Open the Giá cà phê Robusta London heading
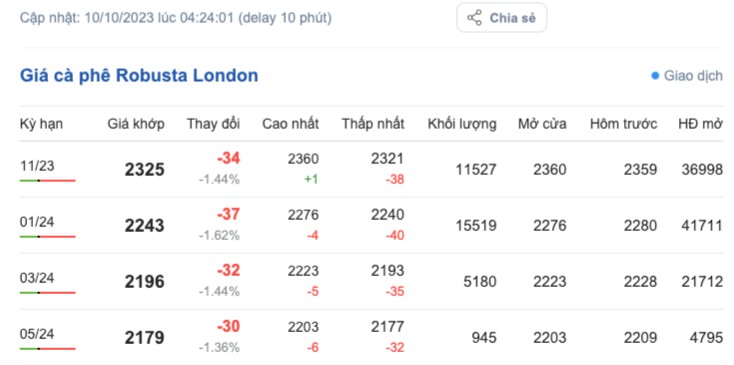The image size is (734, 365). 139,75
